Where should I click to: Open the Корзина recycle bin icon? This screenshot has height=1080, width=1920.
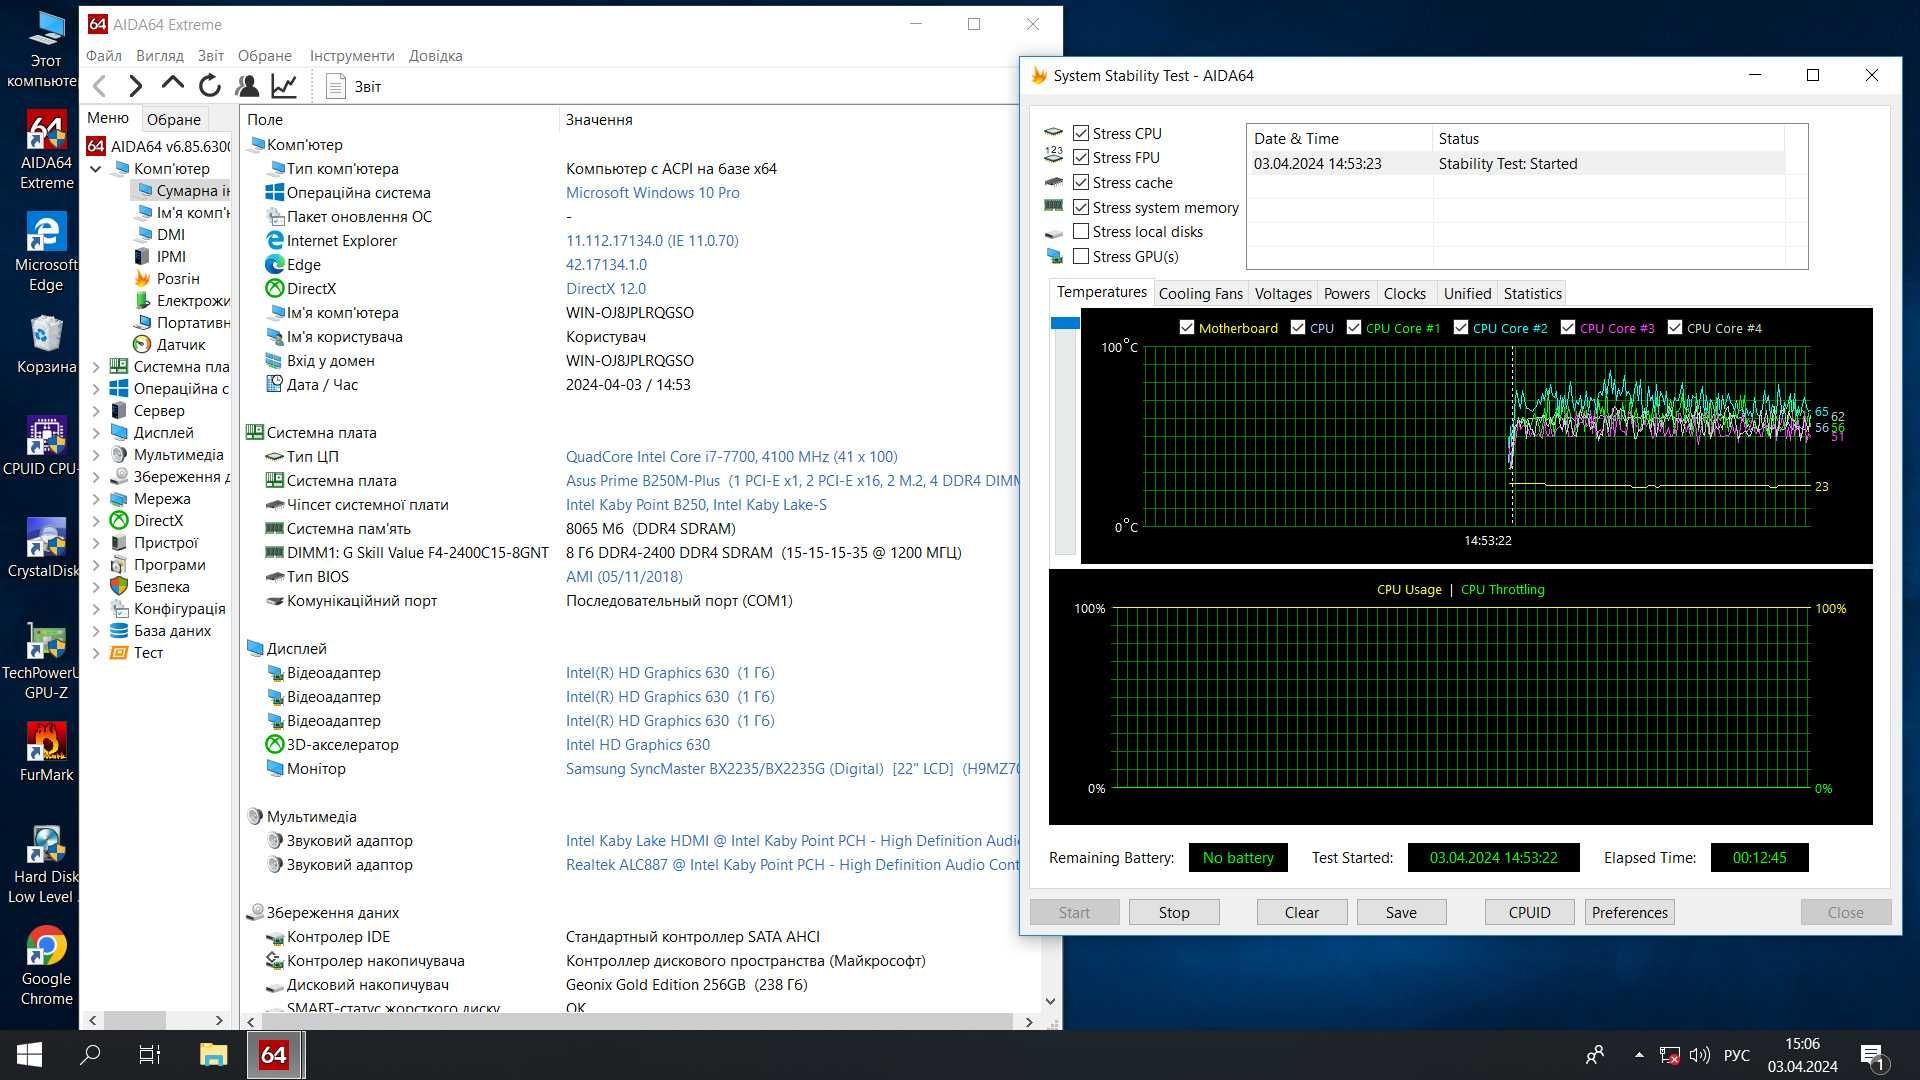pos(46,344)
